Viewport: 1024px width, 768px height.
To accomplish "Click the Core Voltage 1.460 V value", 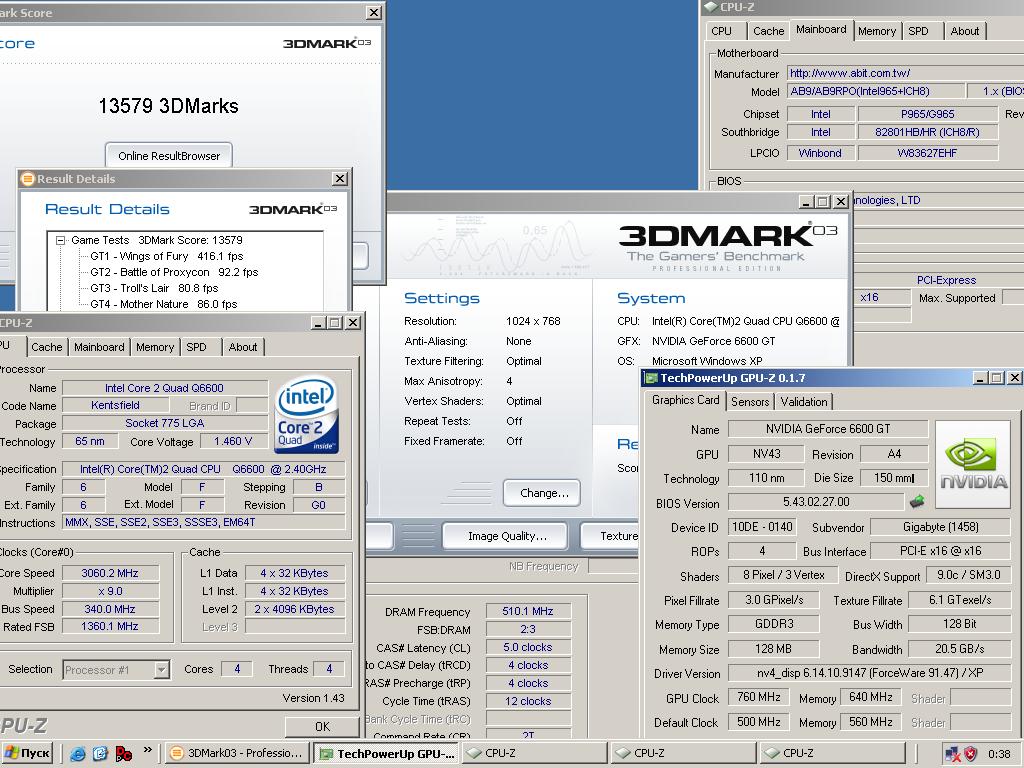I will click(232, 441).
